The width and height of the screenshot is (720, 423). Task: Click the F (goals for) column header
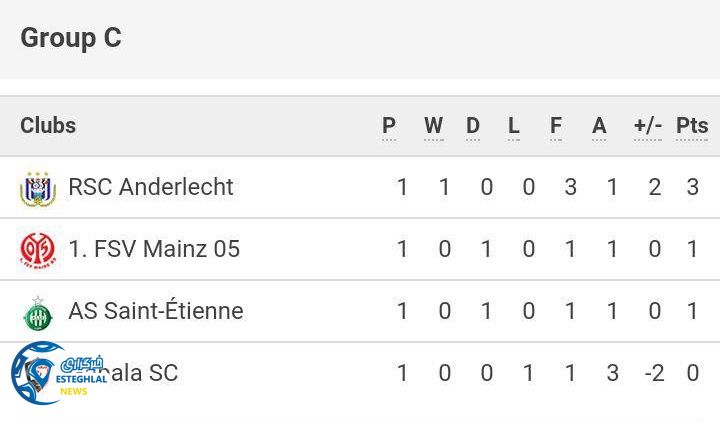coord(556,126)
